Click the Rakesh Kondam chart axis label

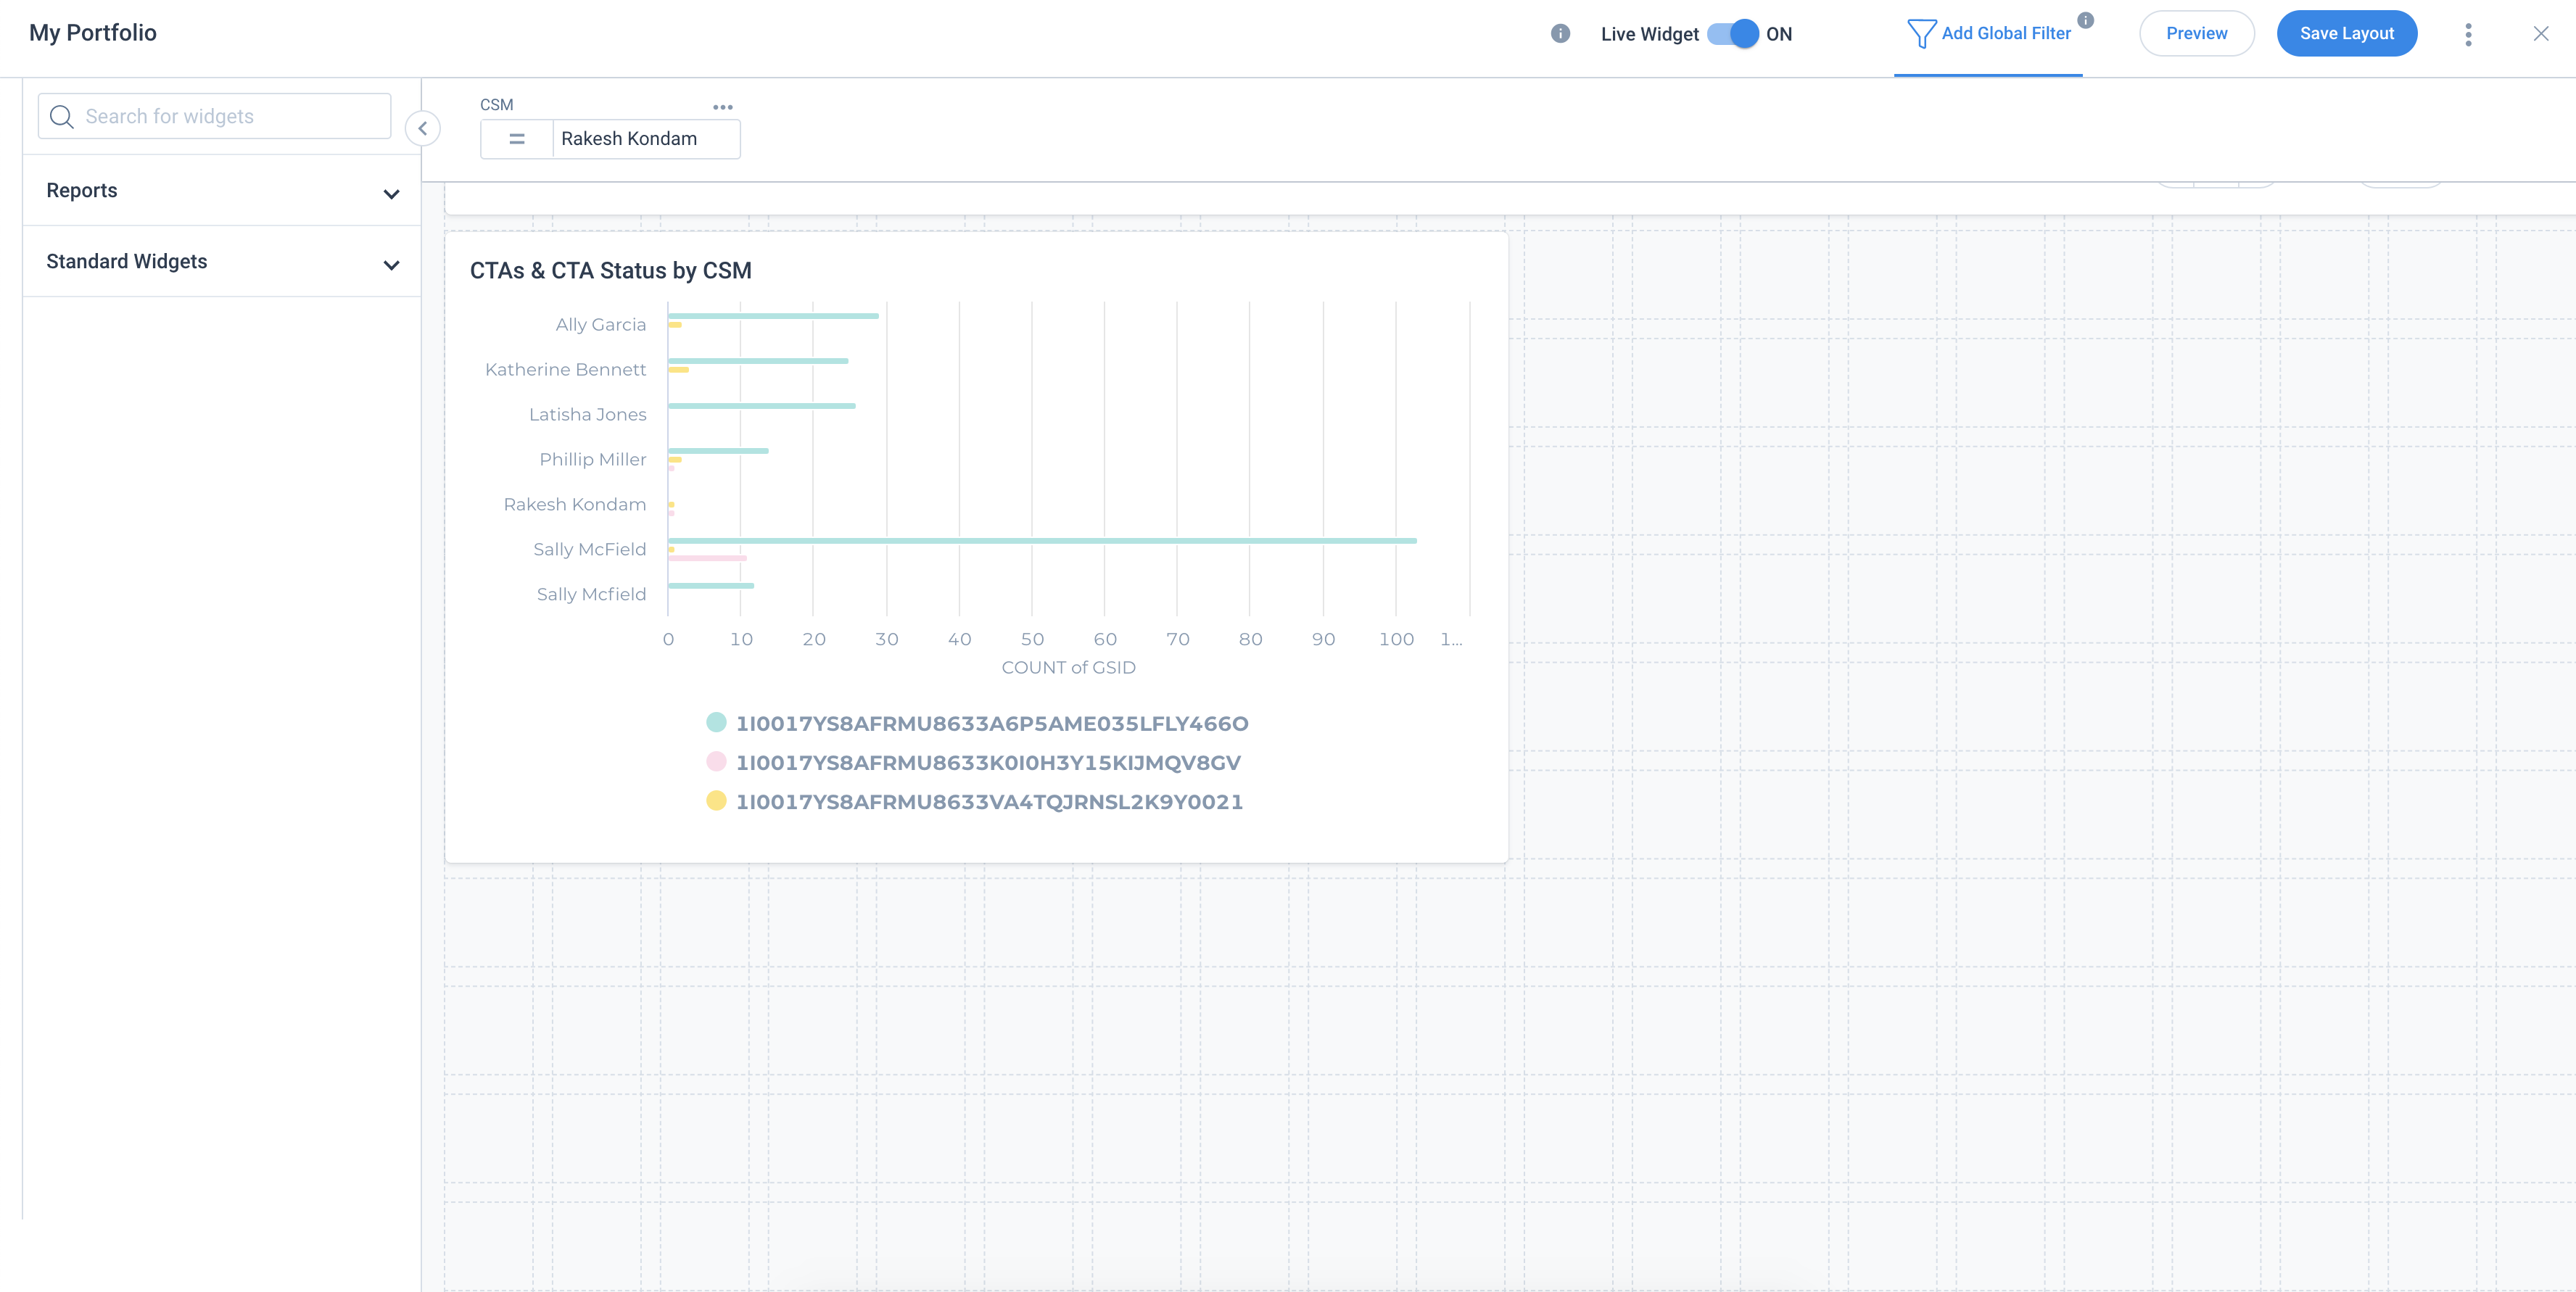(575, 504)
